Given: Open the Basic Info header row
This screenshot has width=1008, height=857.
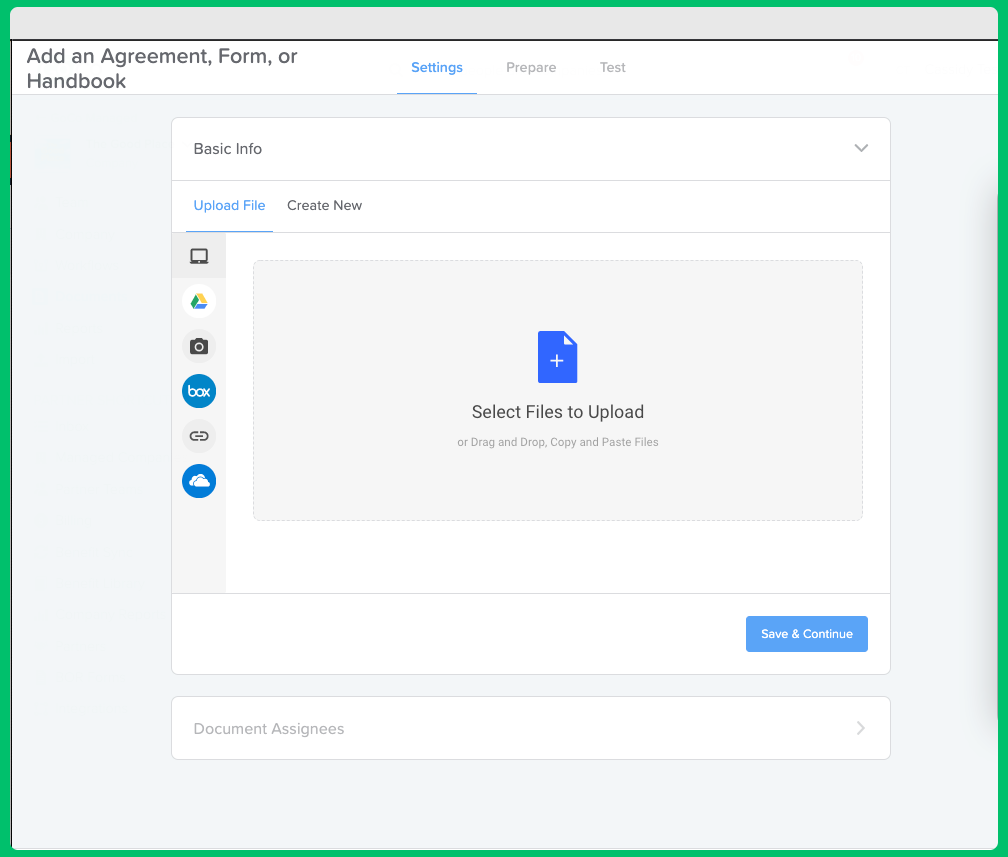Looking at the screenshot, I should (531, 148).
